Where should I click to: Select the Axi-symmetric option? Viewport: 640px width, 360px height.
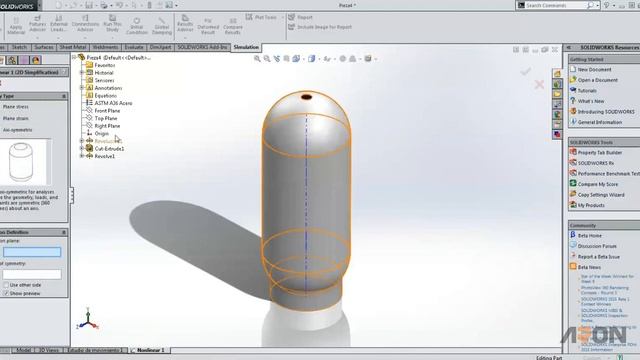point(17,130)
